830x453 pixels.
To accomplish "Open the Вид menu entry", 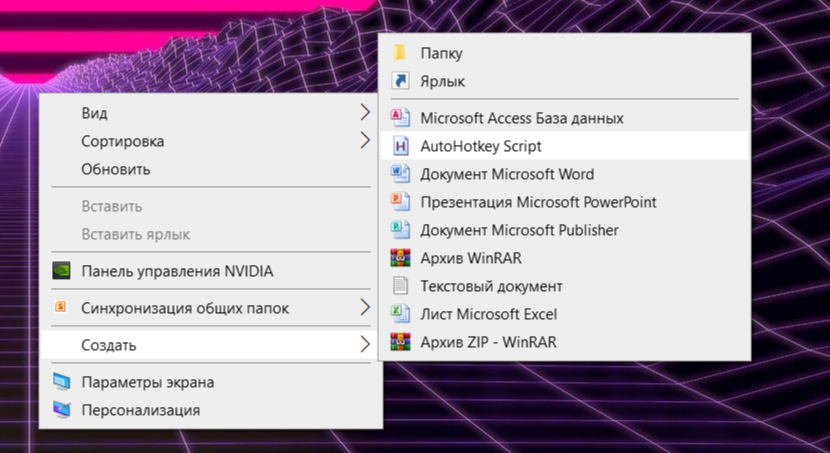I will pyautogui.click(x=211, y=113).
